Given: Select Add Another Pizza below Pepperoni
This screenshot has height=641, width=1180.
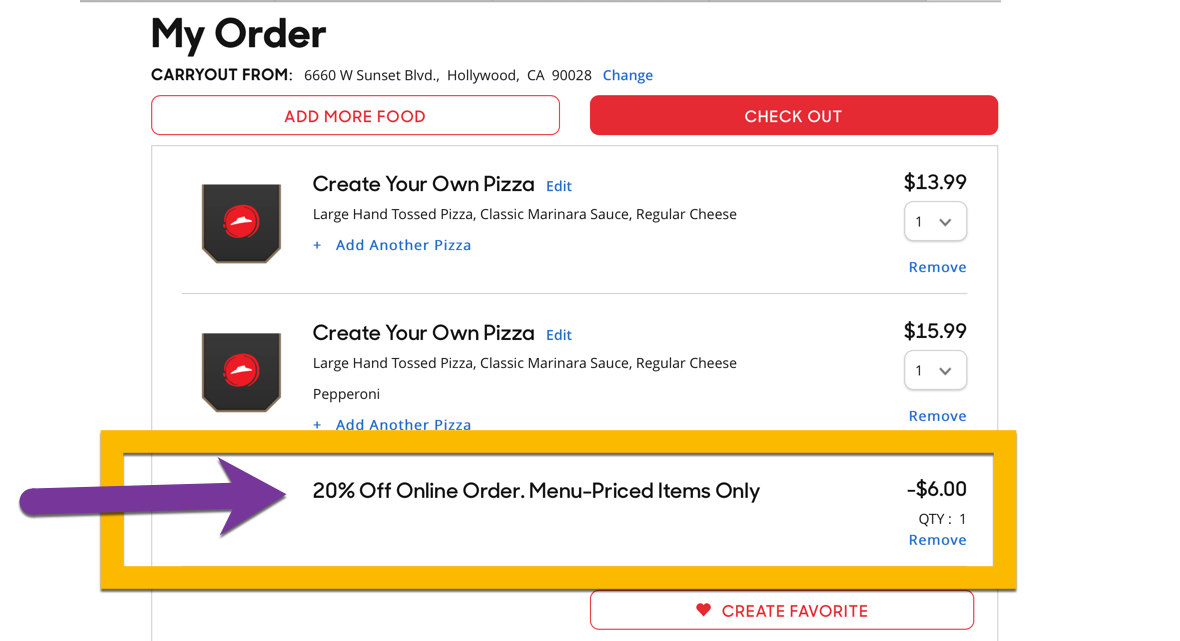Looking at the screenshot, I should click(403, 424).
